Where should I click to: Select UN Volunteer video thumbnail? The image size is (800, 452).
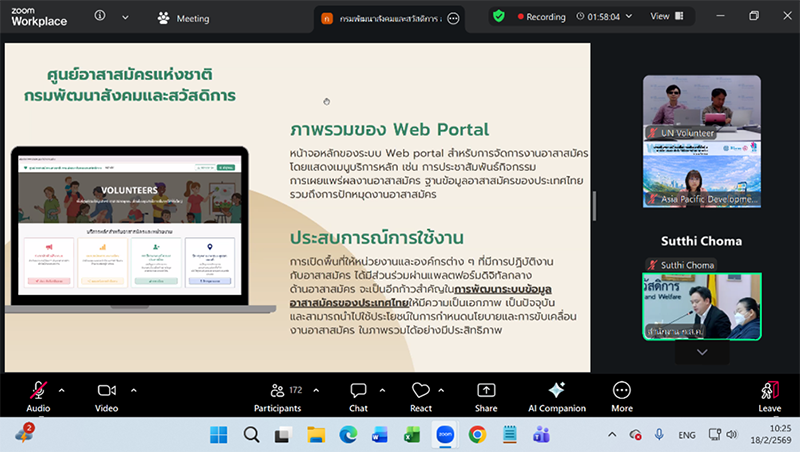point(702,108)
